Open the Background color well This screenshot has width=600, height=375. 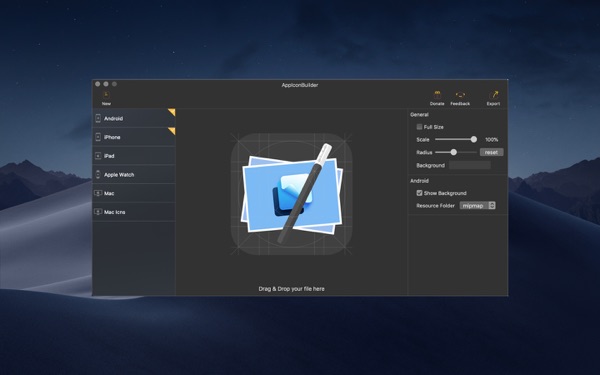coord(470,165)
